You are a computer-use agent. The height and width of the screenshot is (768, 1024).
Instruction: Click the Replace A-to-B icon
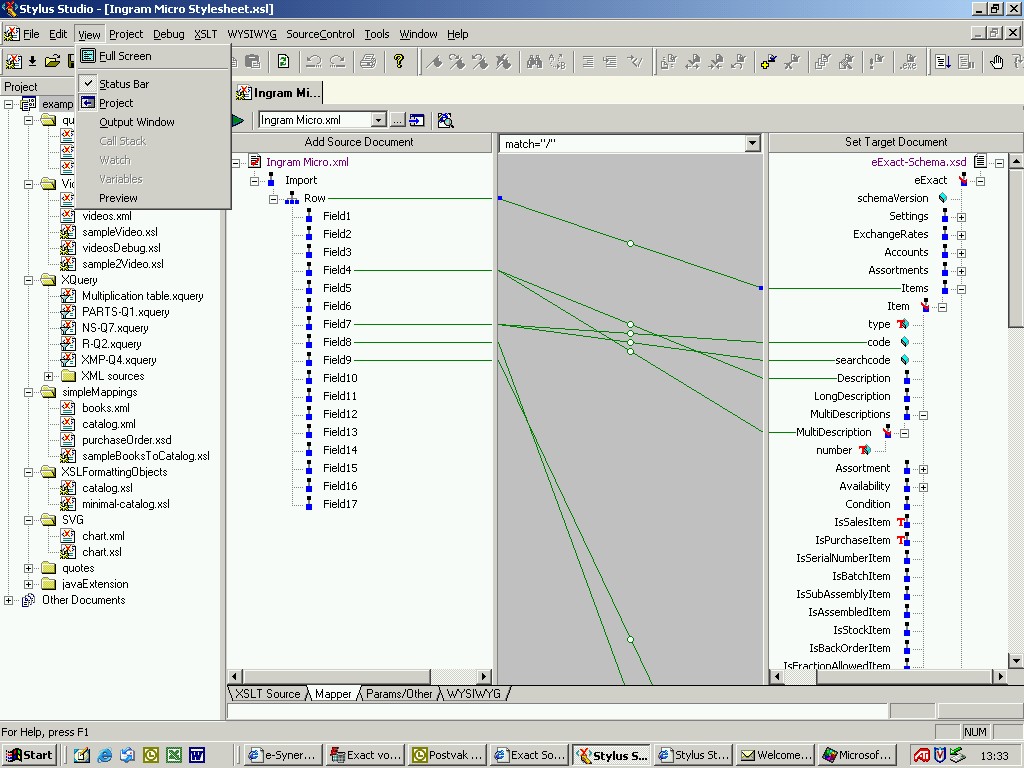pyautogui.click(x=557, y=61)
